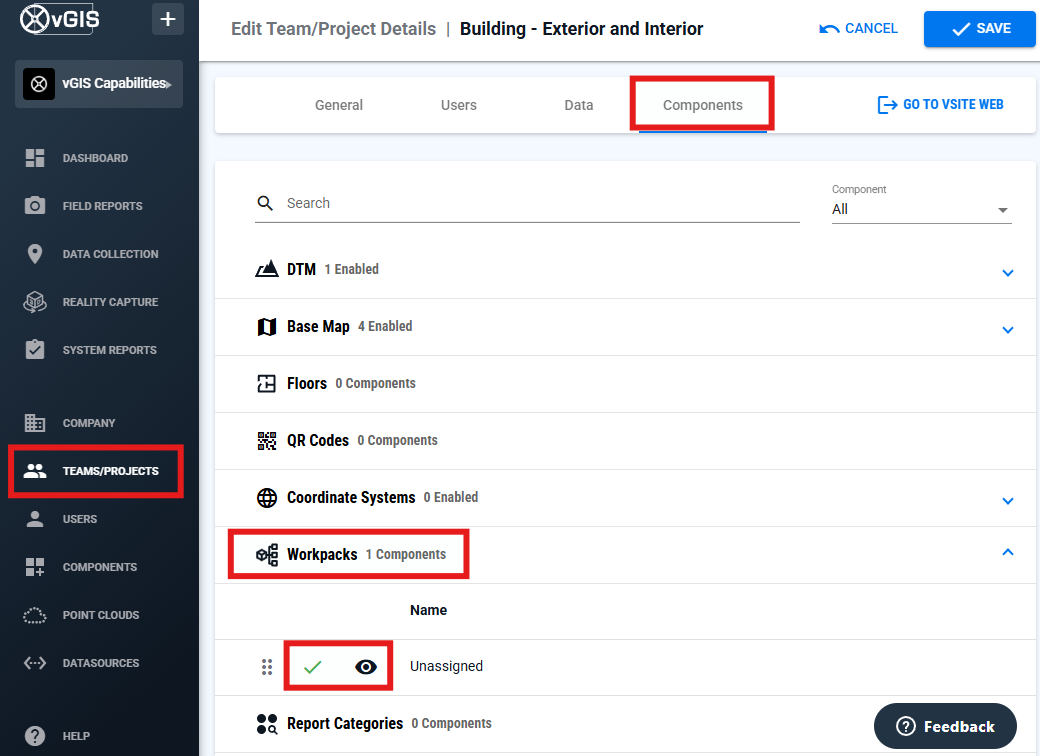Click the Unassigned workpack name
The height and width of the screenshot is (756, 1040).
point(446,666)
